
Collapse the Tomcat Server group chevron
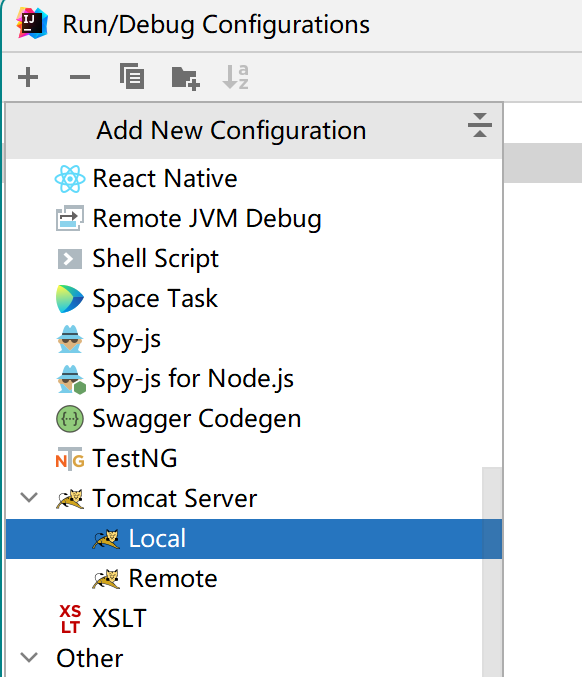point(29,497)
